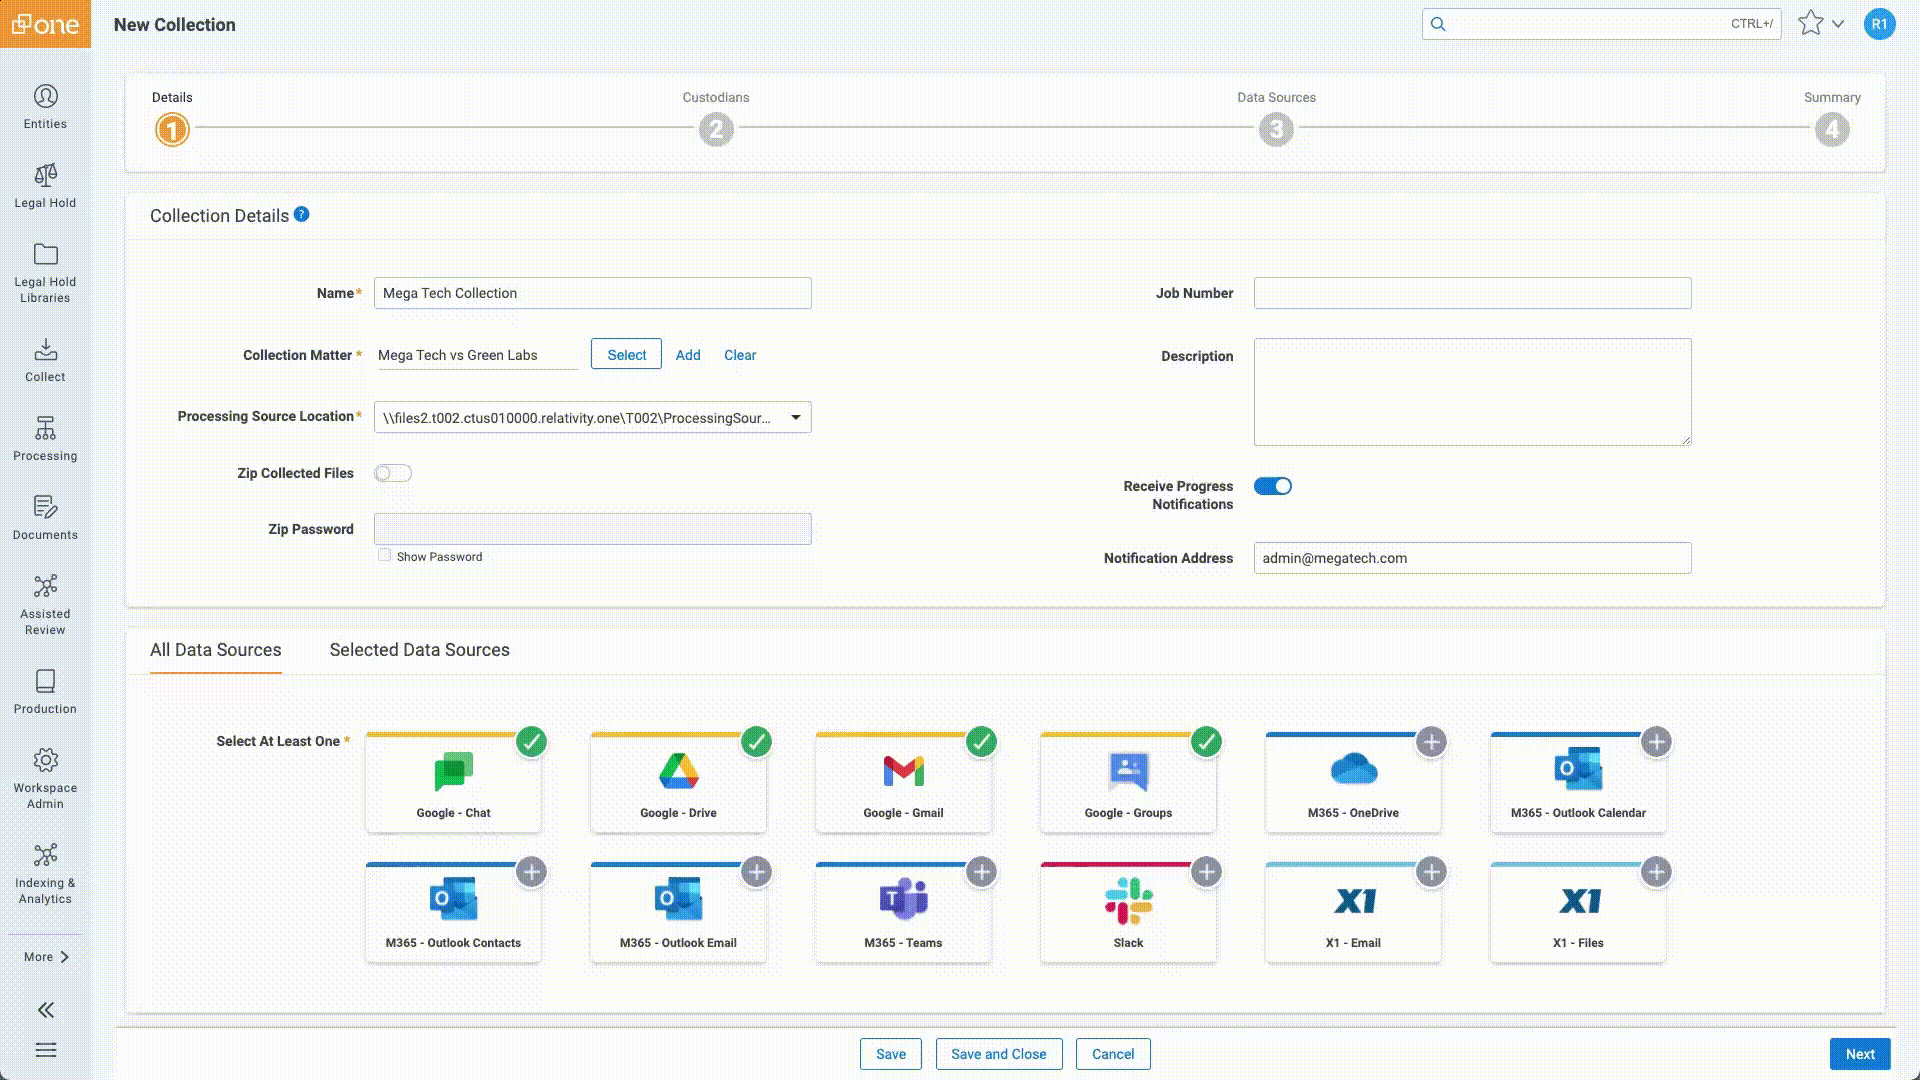This screenshot has height=1080, width=1920.
Task: Click Save and Close
Action: [998, 1053]
